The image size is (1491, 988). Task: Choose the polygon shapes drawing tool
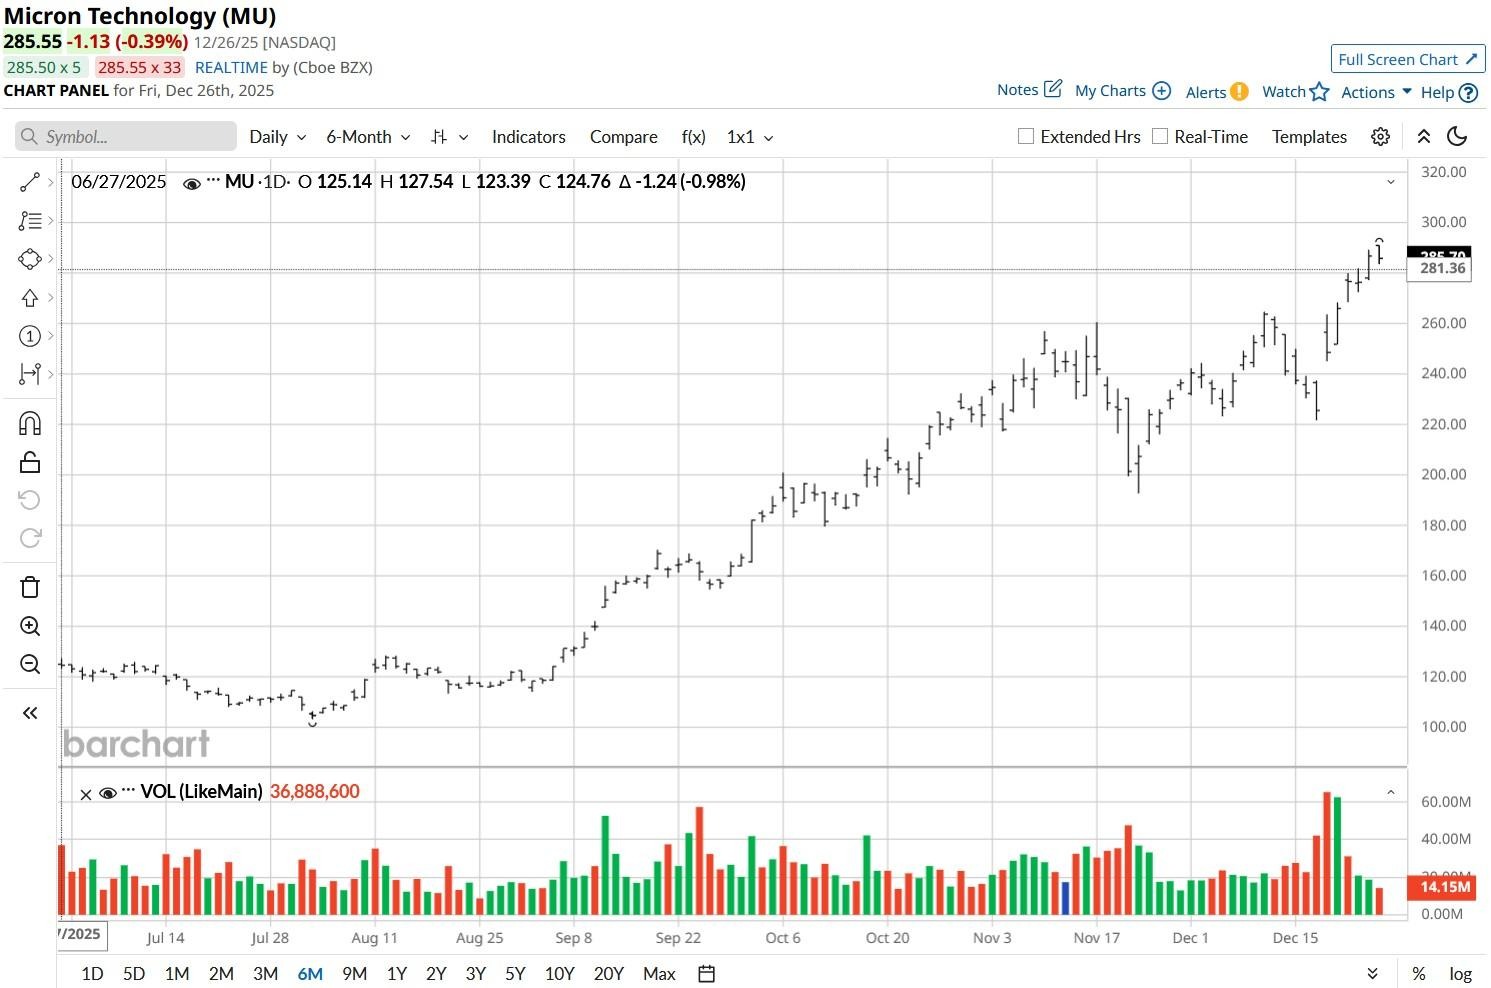30,259
